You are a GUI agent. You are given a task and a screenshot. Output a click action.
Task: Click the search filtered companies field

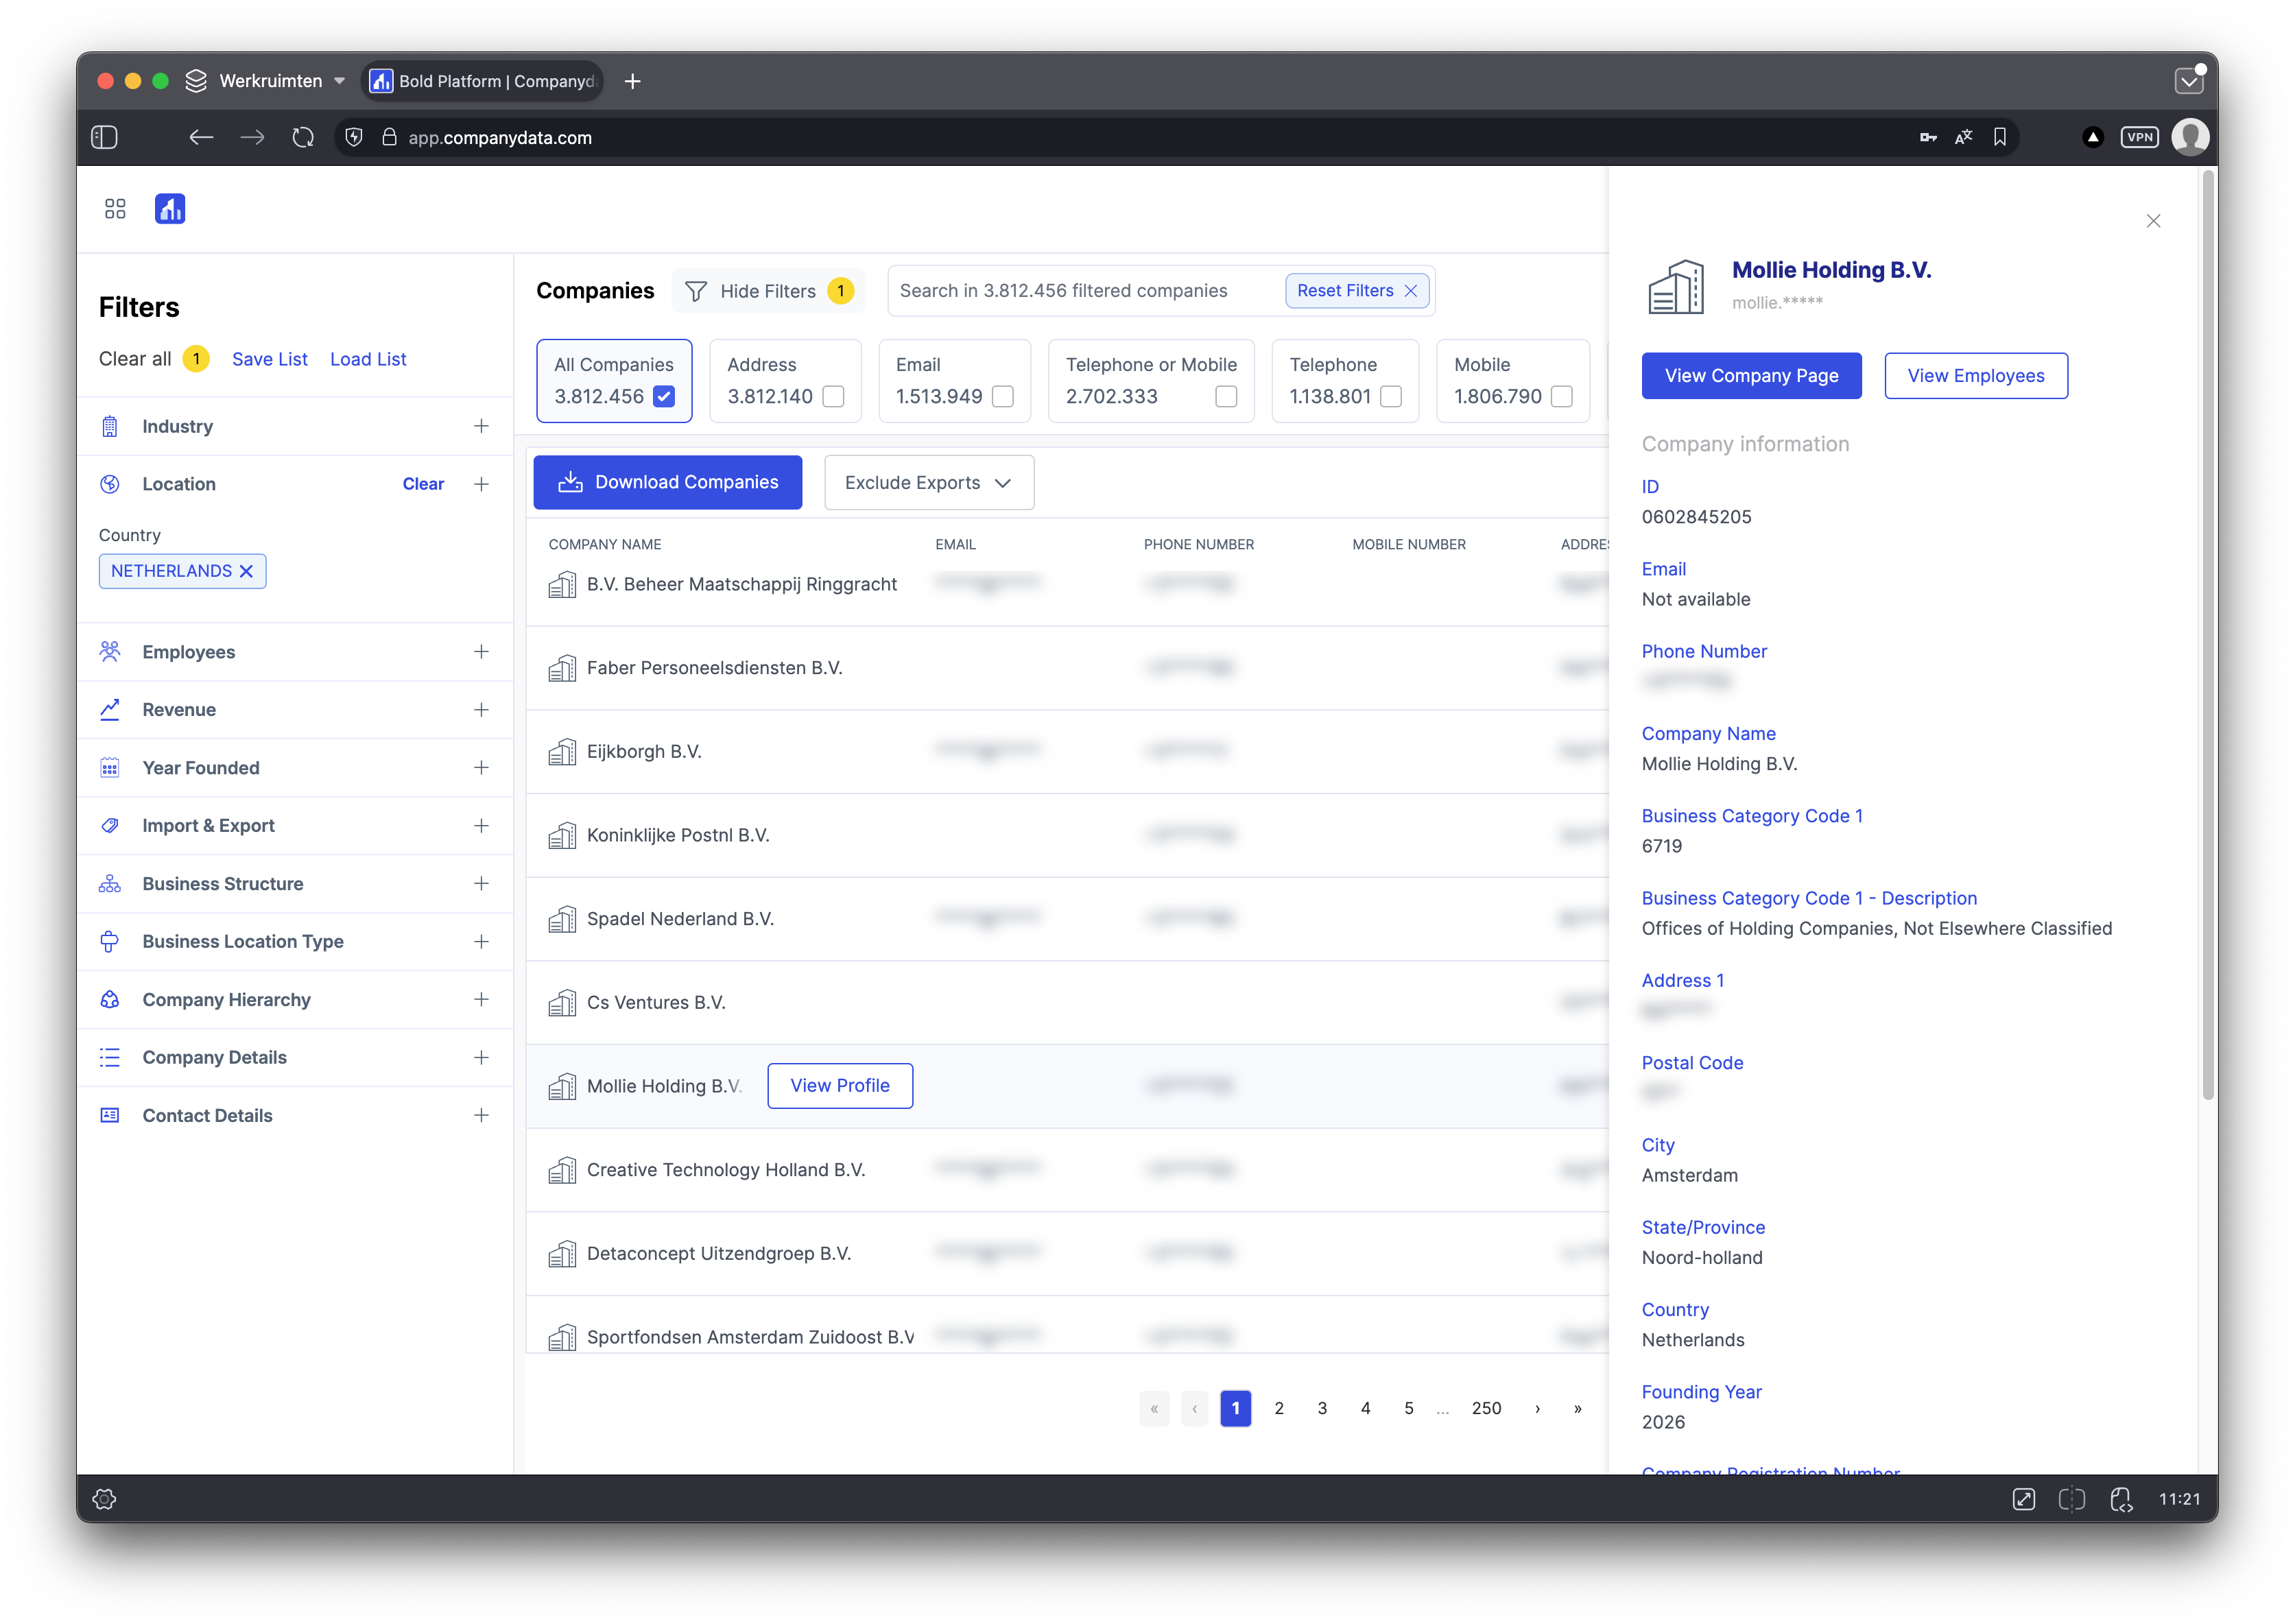point(1086,291)
